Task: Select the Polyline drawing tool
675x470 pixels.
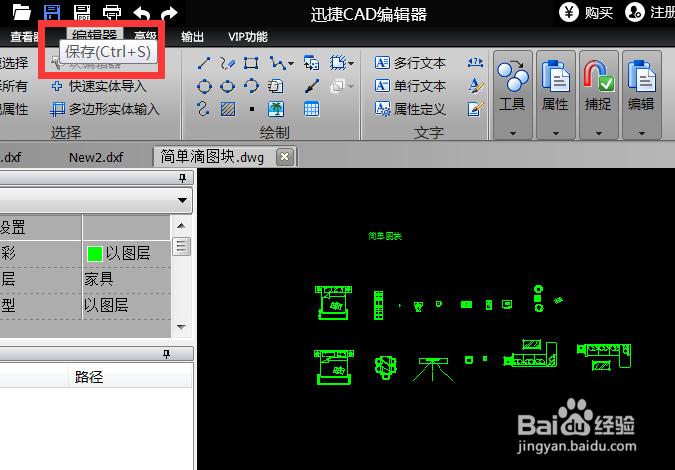Action: [278, 63]
